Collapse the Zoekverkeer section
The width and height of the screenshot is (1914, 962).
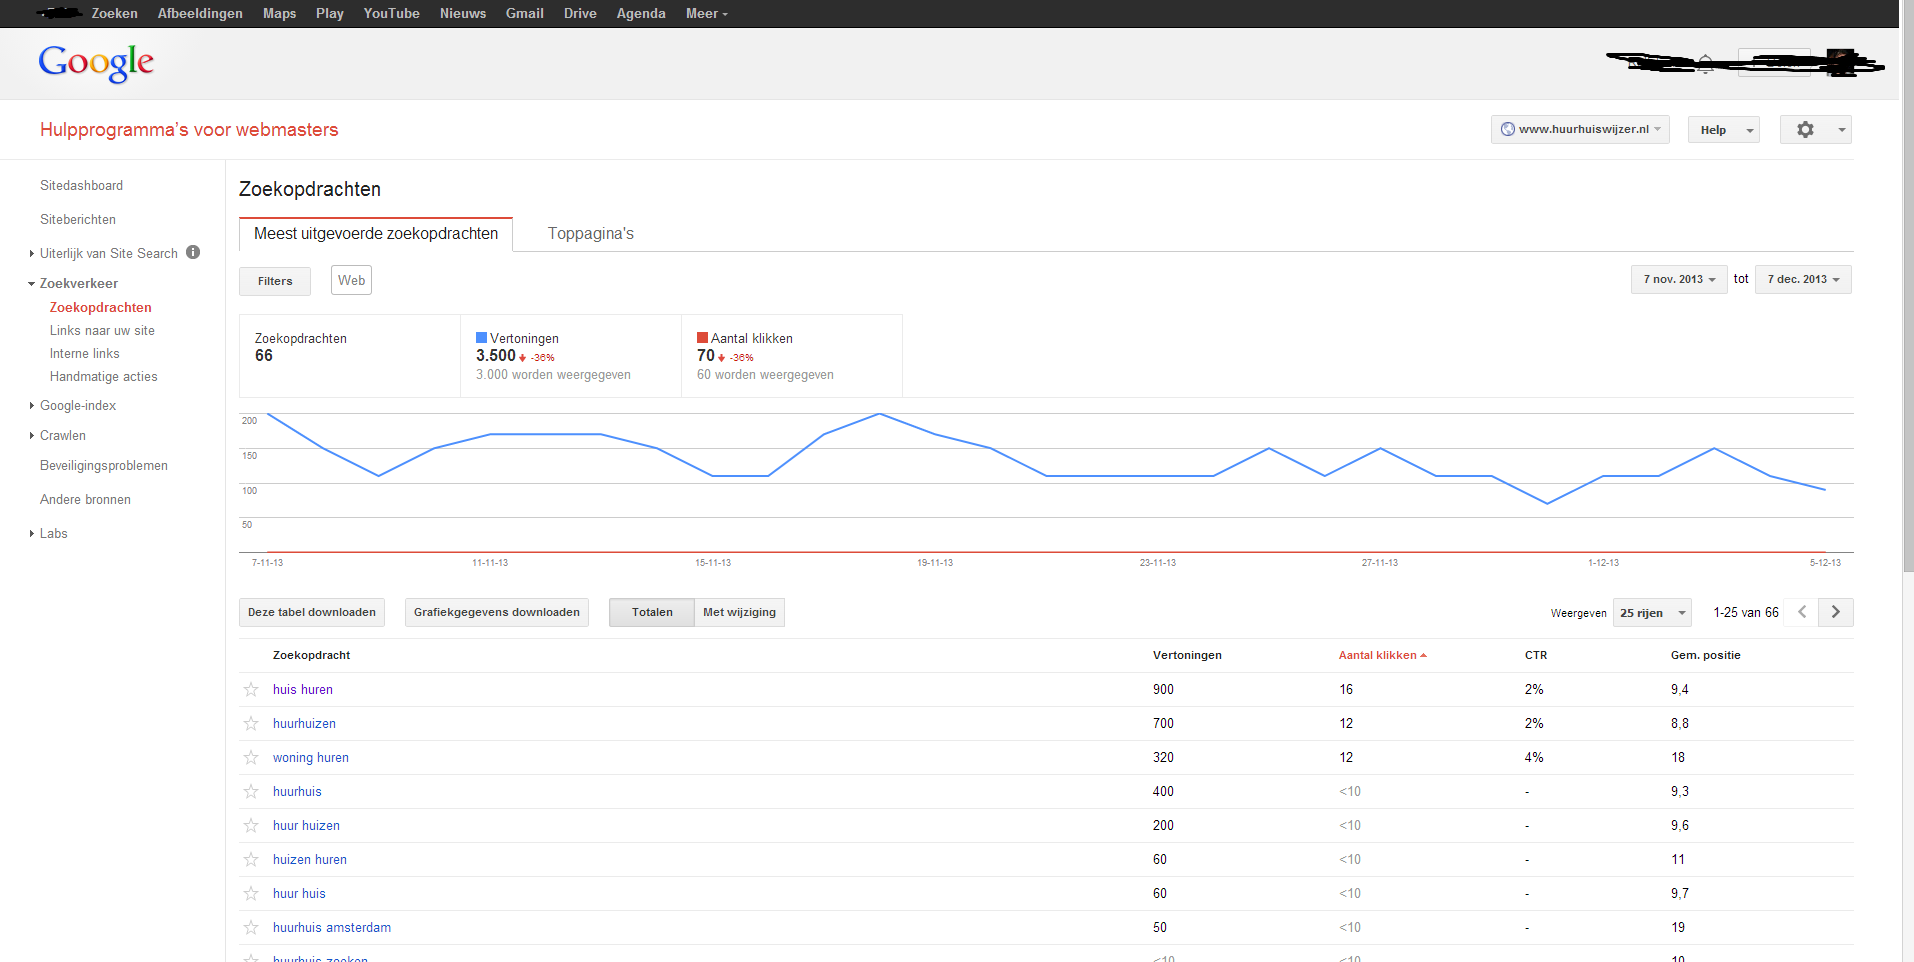[32, 284]
